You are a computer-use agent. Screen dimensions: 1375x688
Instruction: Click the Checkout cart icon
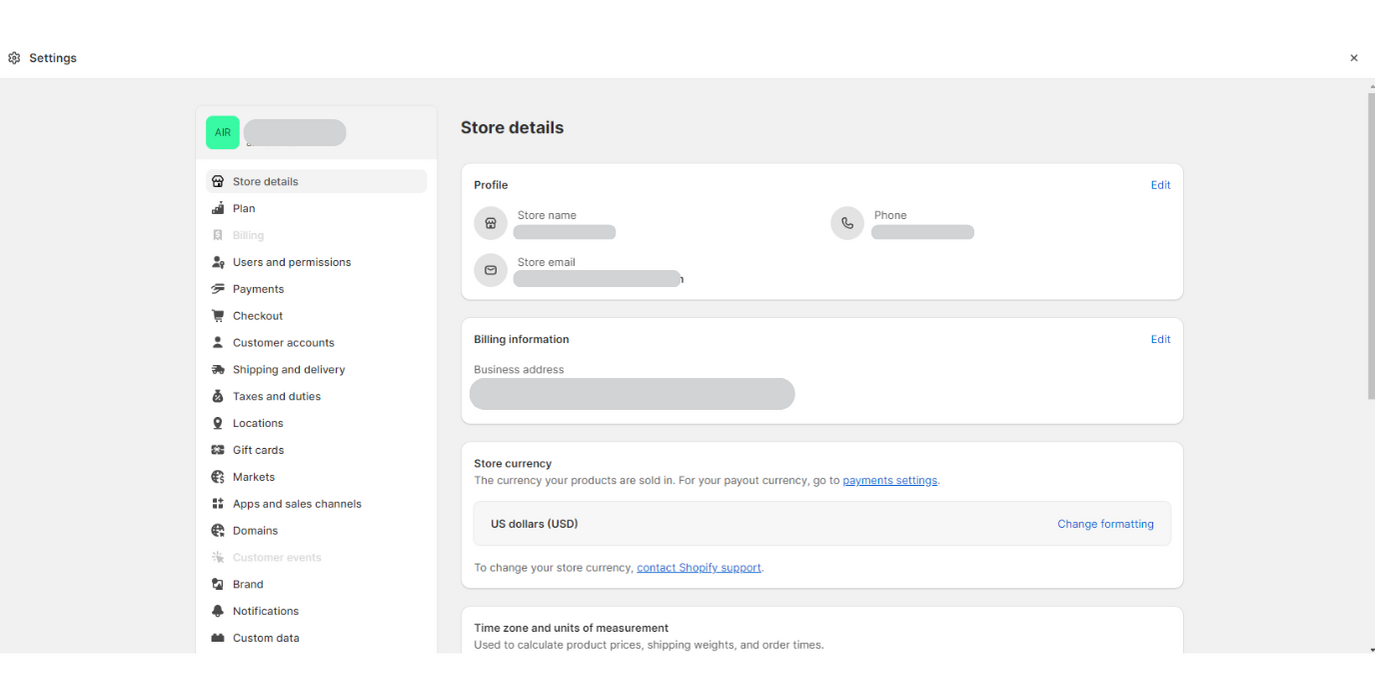pyautogui.click(x=218, y=316)
